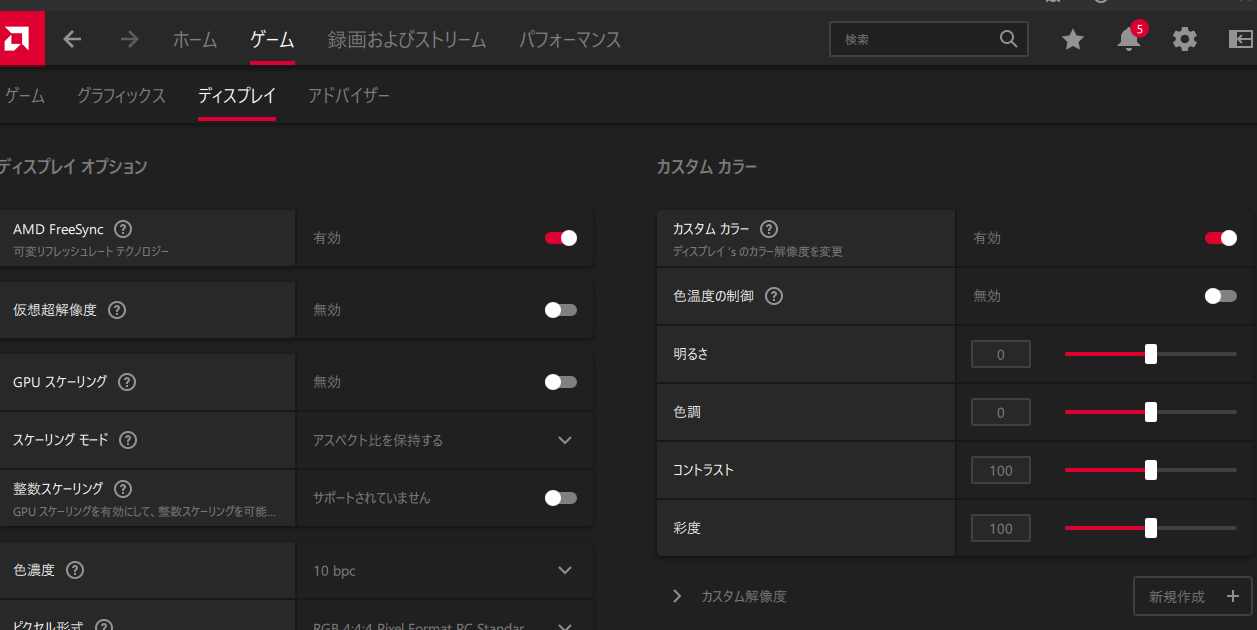Toggle the 整数スケーリング switch
This screenshot has width=1257, height=630.
(x=561, y=498)
